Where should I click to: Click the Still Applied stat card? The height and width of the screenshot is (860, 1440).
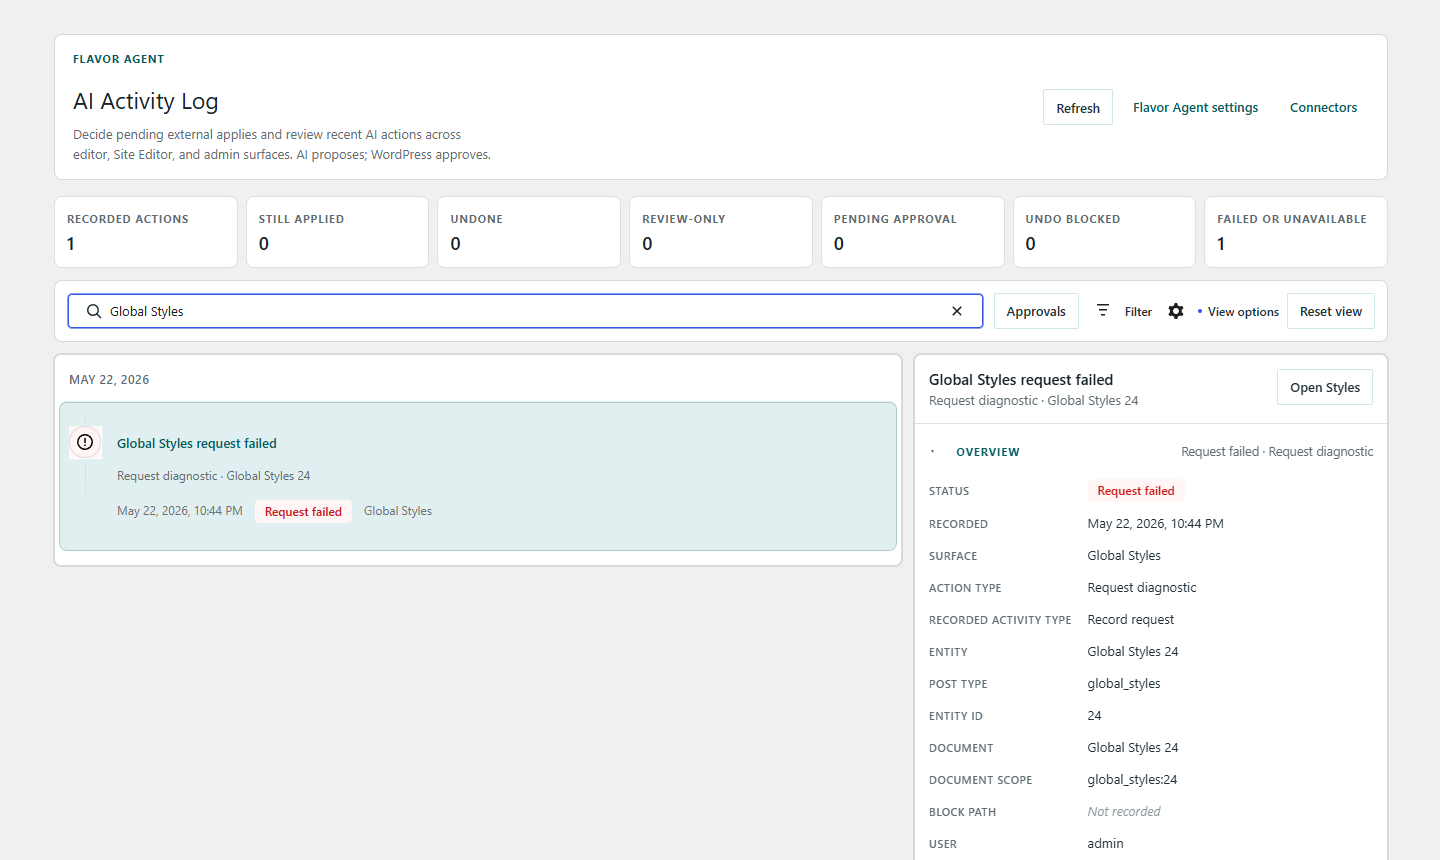pyautogui.click(x=337, y=232)
